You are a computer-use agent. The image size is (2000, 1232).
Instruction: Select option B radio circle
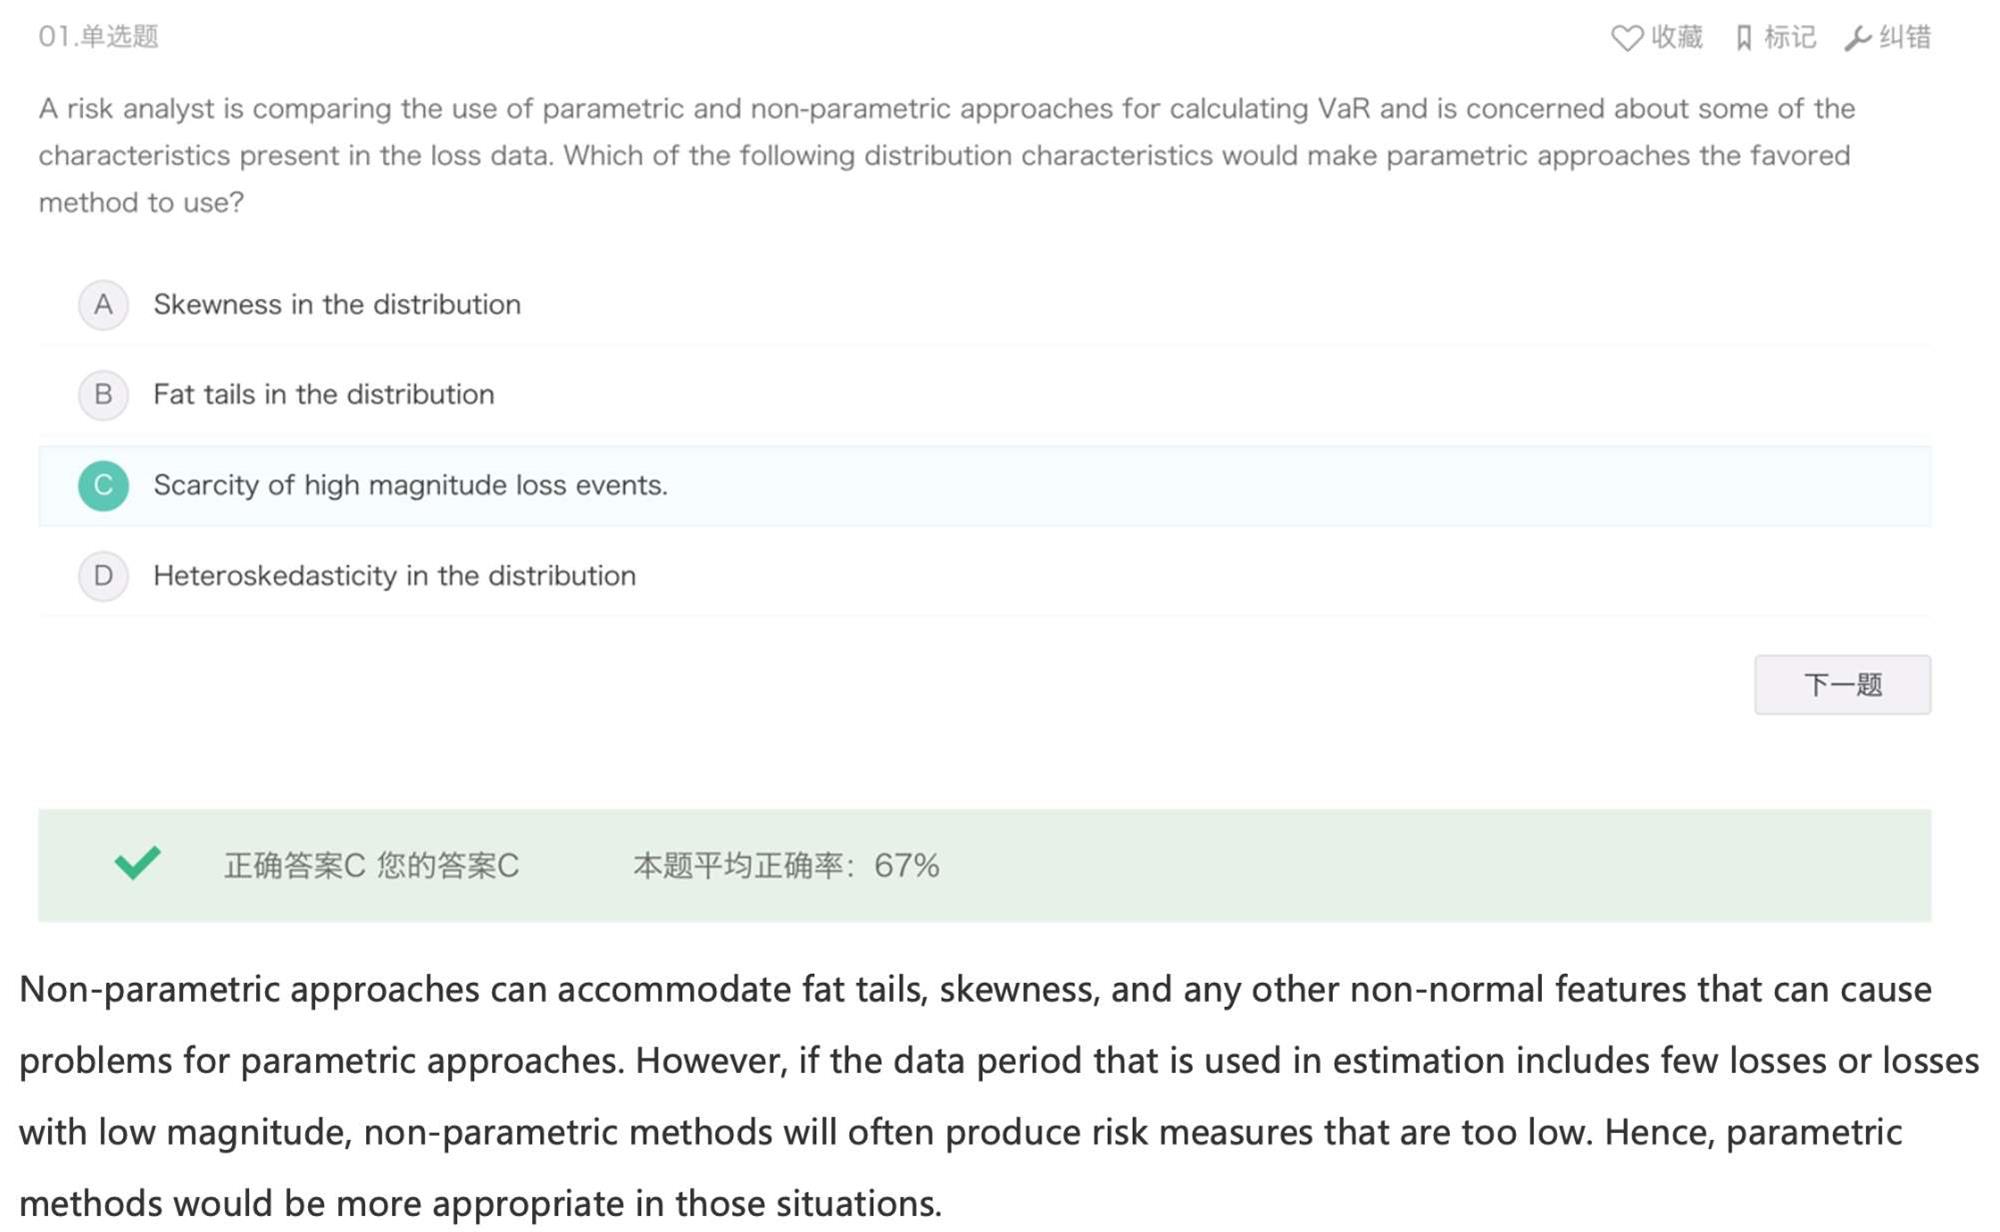(103, 395)
